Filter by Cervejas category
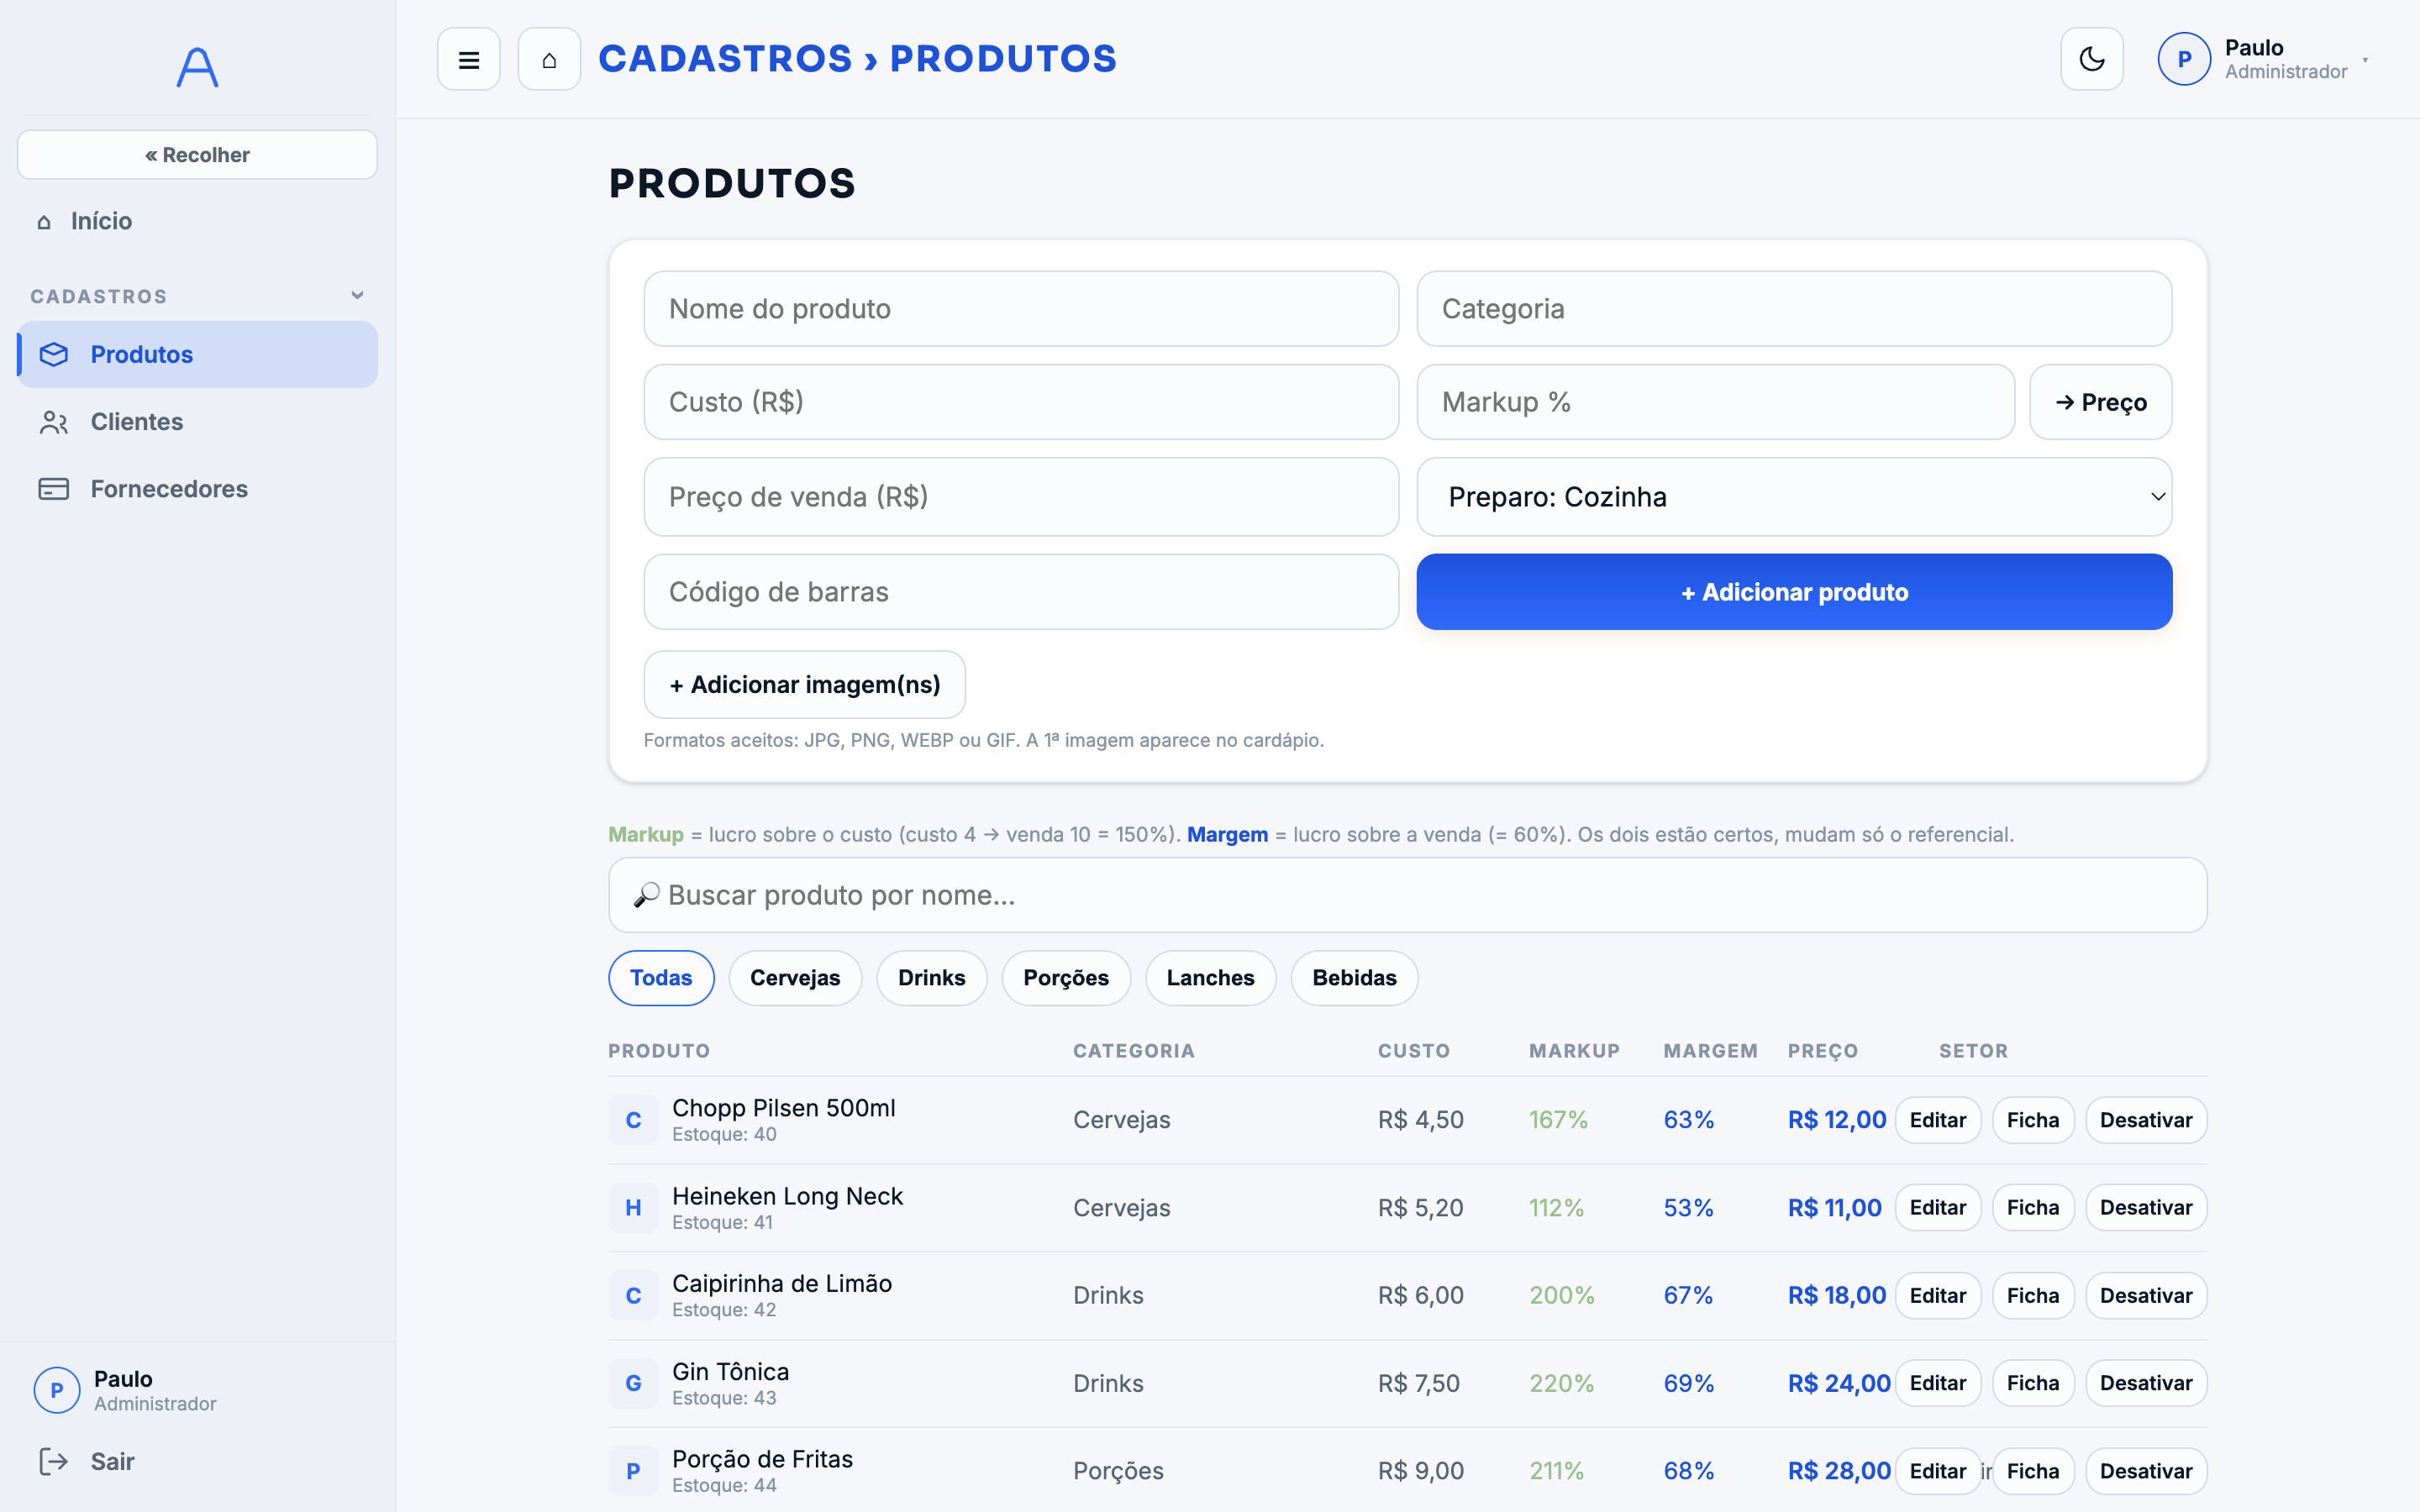 (x=795, y=978)
